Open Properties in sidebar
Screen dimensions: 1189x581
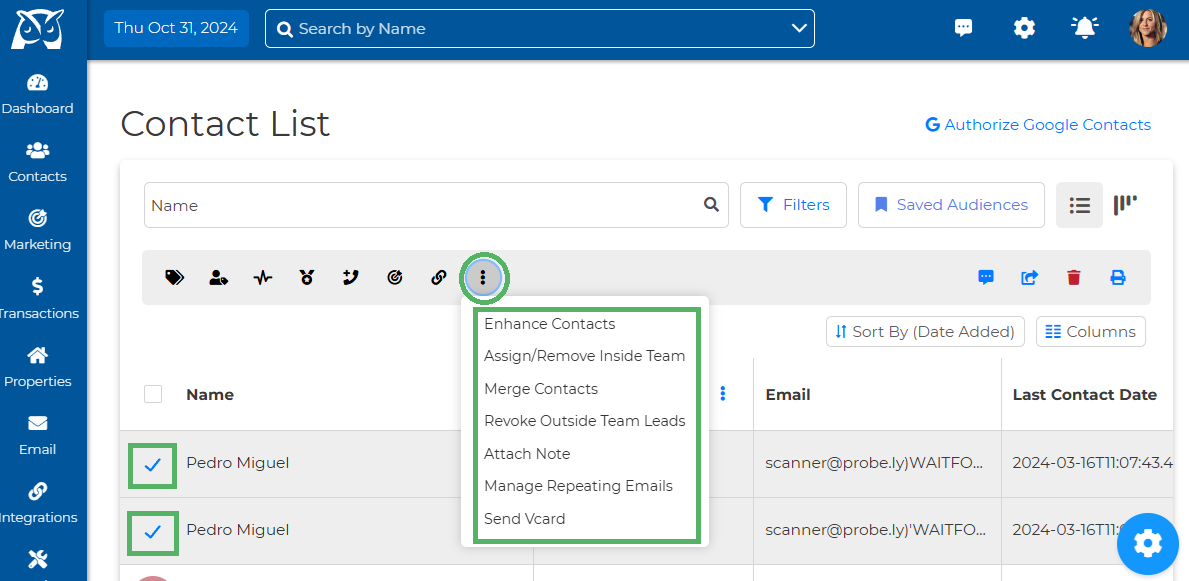pyautogui.click(x=37, y=368)
